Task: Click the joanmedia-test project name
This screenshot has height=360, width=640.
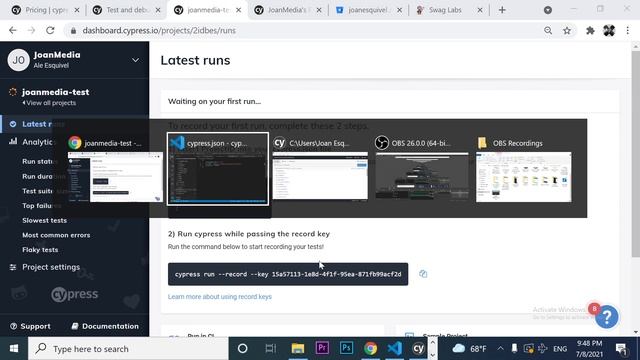Action: [x=56, y=92]
